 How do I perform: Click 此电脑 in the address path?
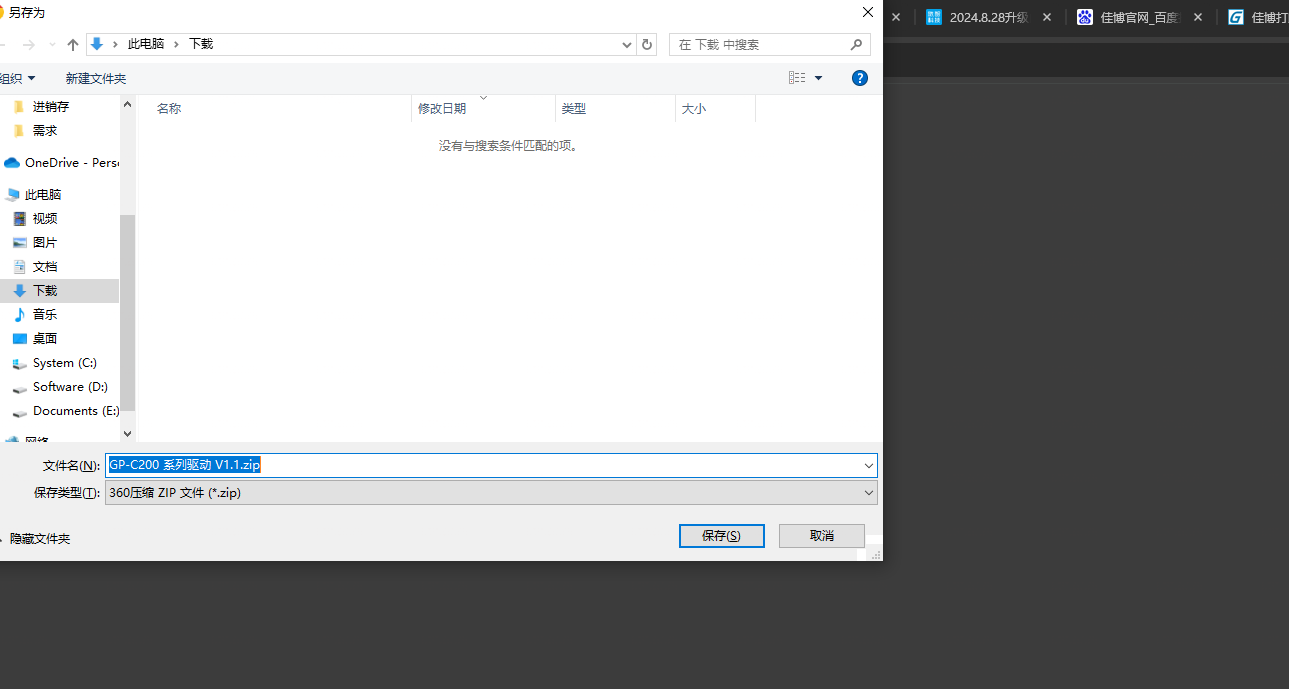[146, 44]
